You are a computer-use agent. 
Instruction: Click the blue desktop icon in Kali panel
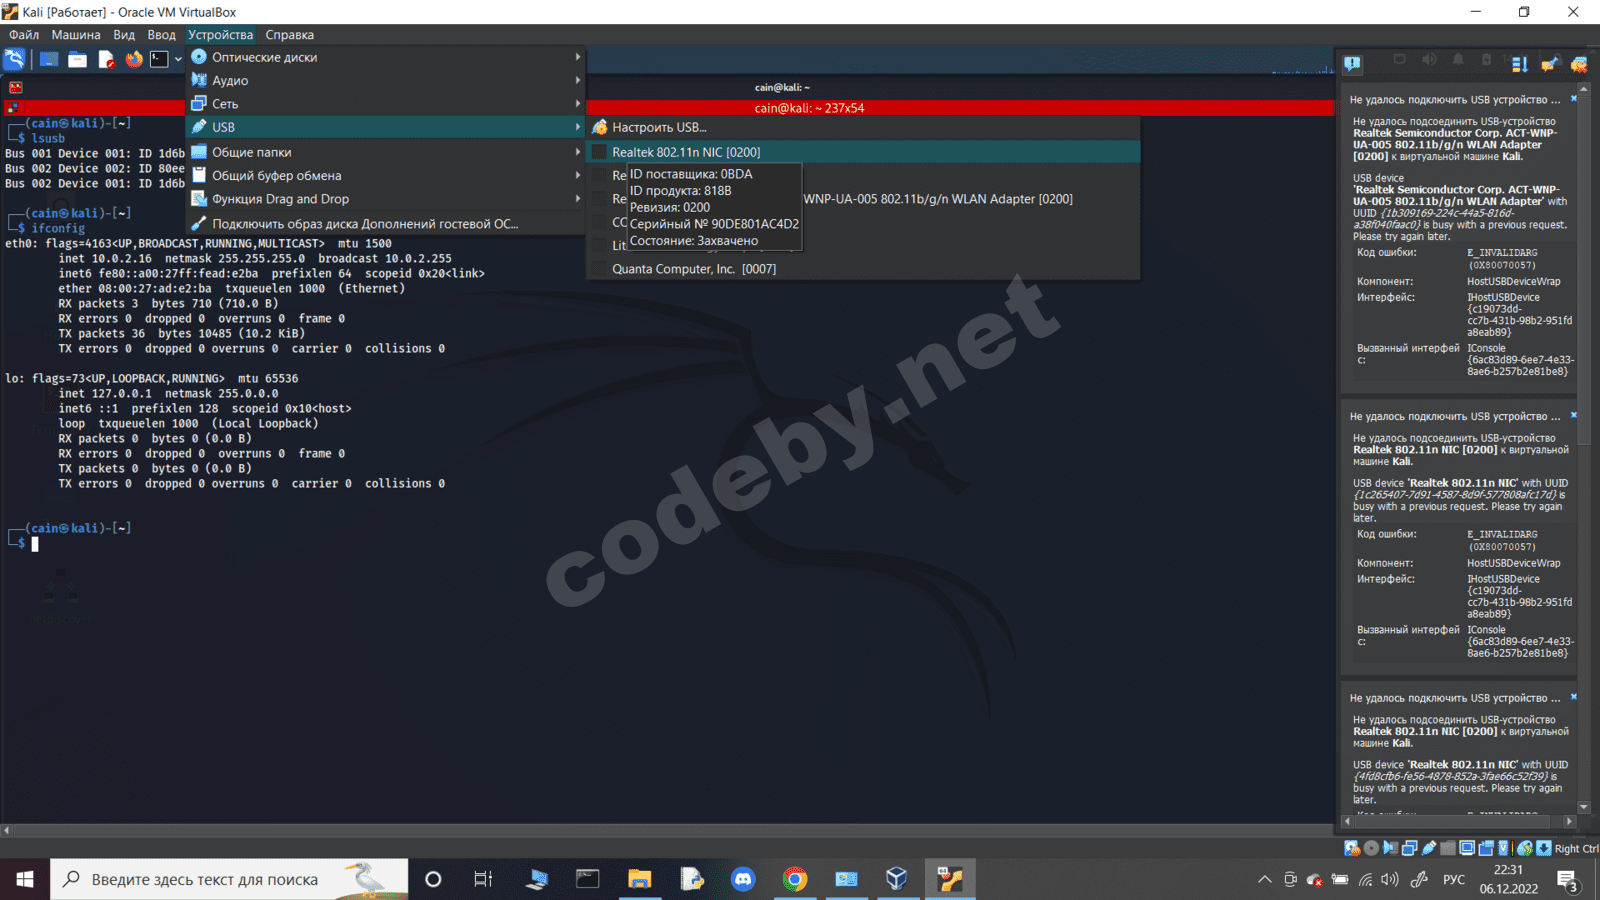[x=49, y=60]
